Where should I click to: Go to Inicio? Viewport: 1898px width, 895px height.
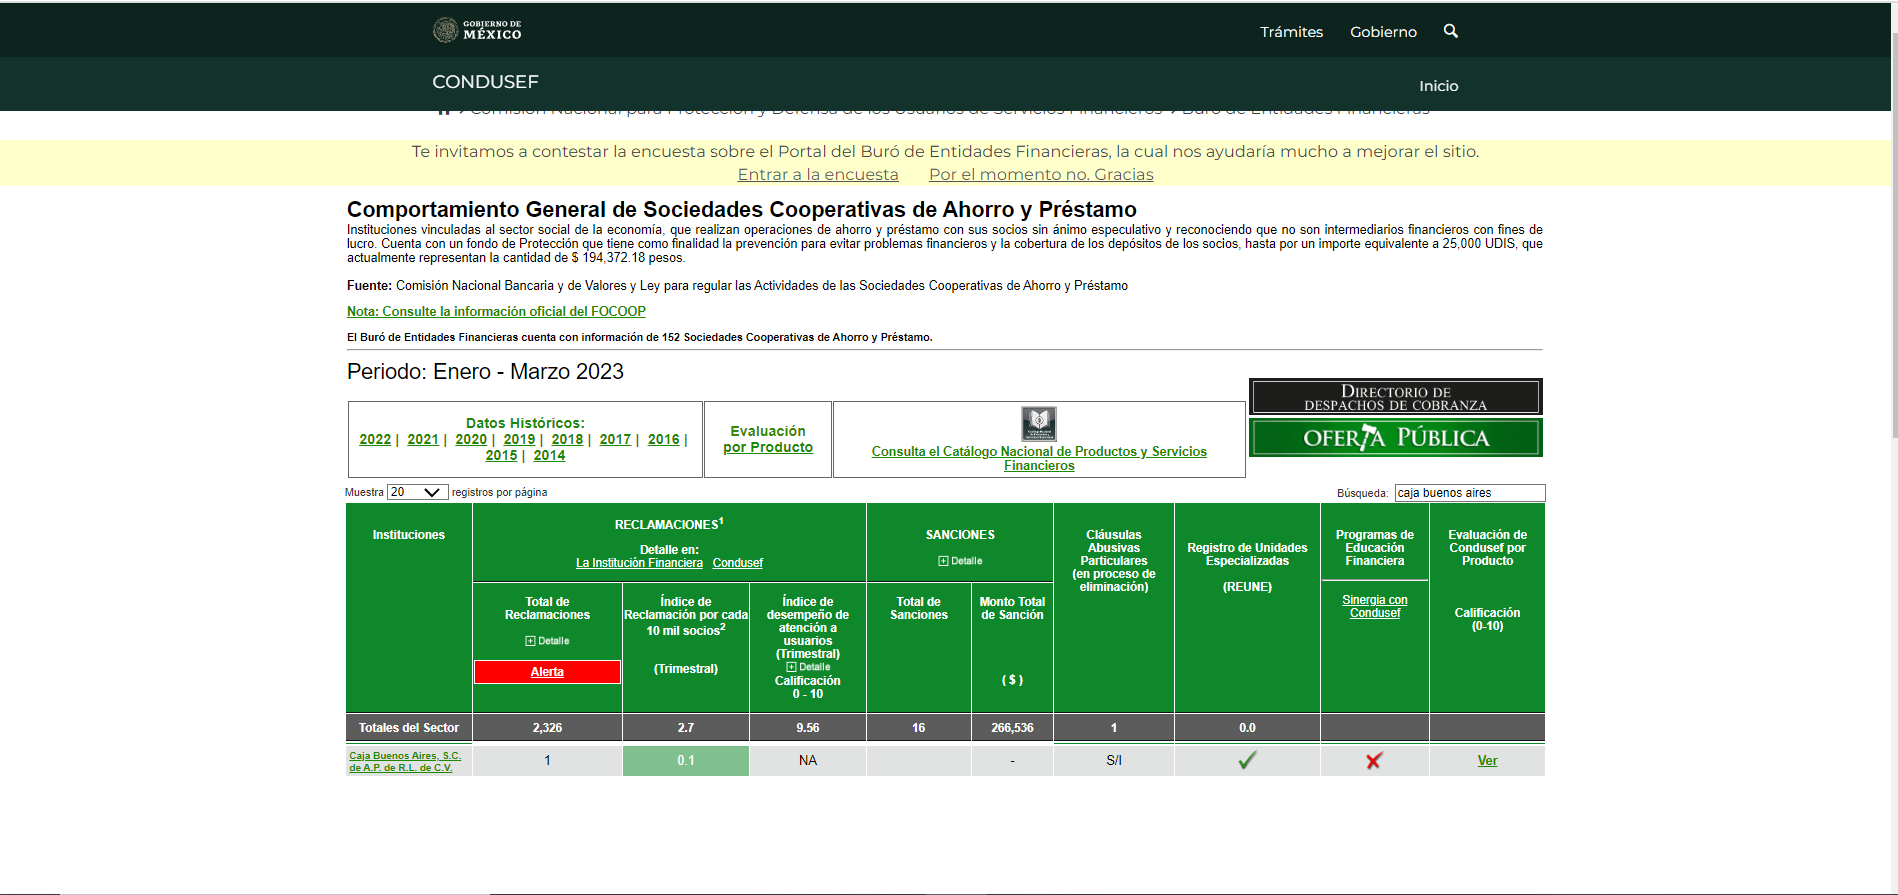click(1438, 86)
